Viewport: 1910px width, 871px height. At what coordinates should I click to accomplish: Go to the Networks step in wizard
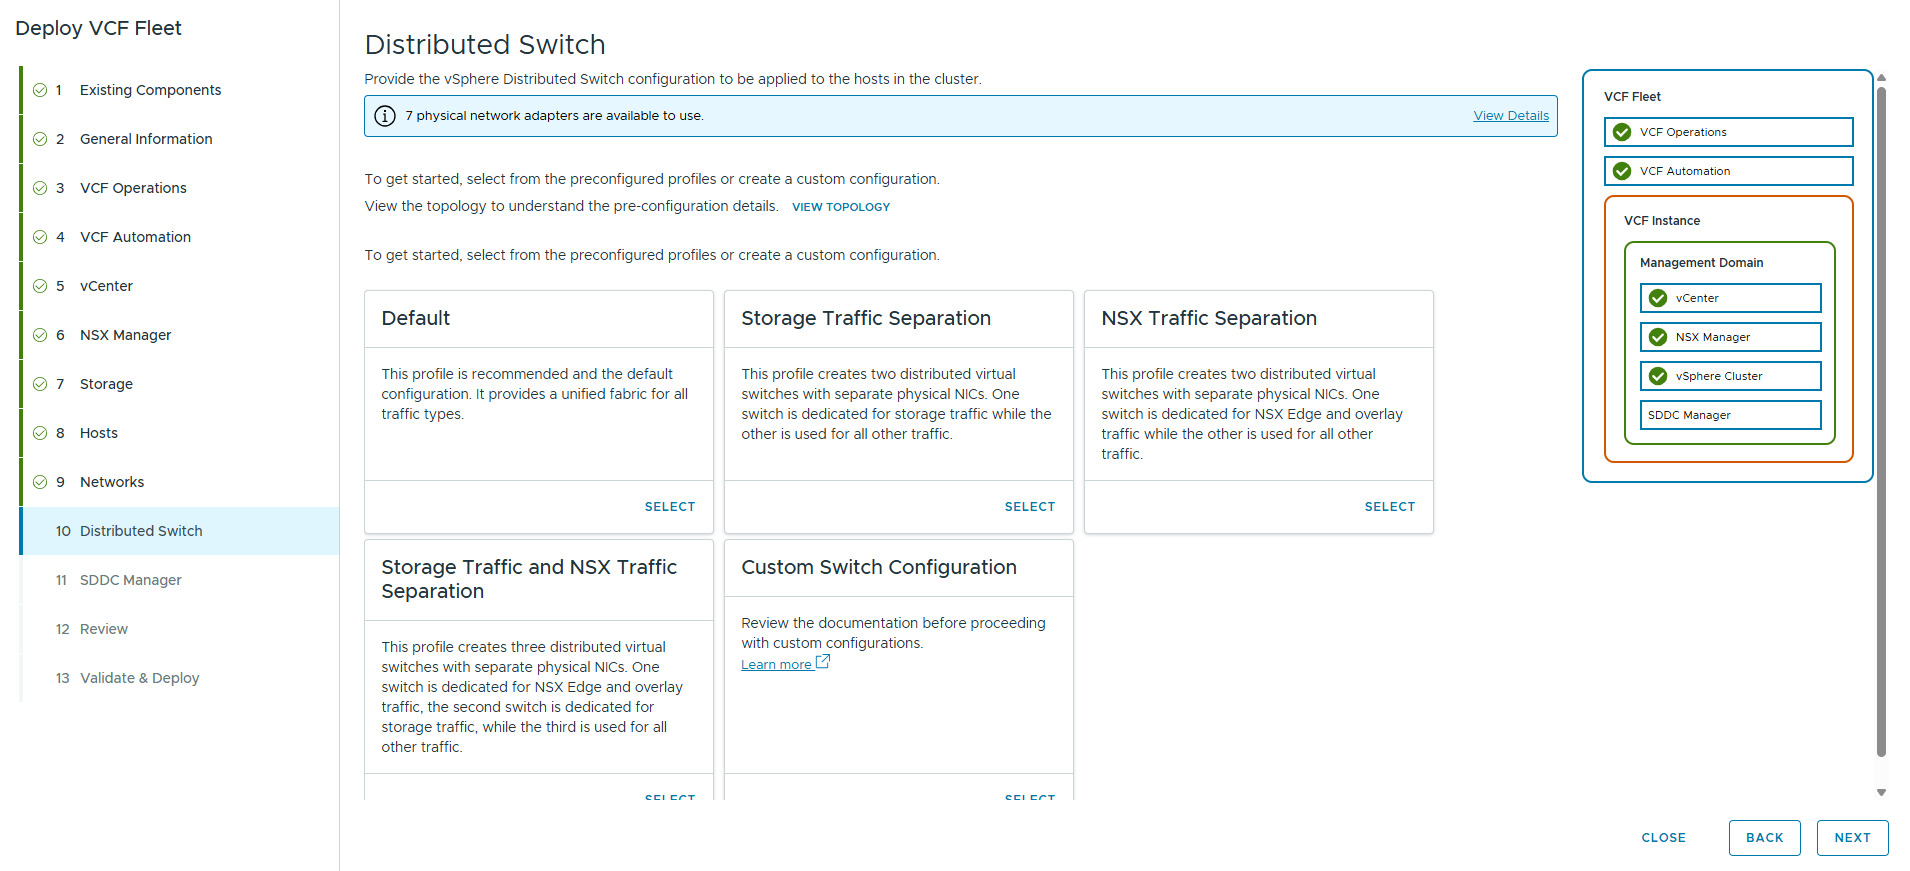[x=112, y=482]
